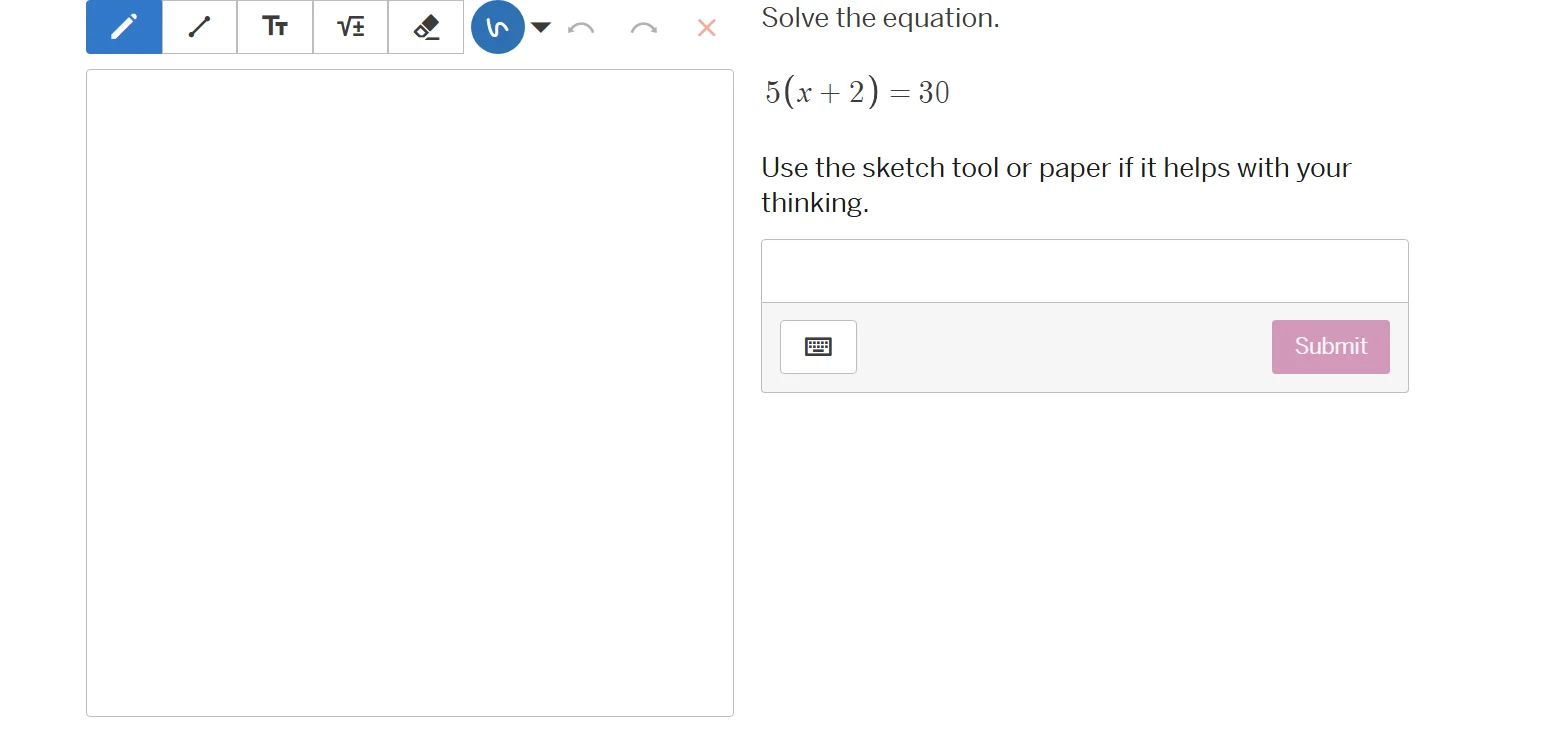The height and width of the screenshot is (744, 1547).
Task: Open the on-screen math keyboard
Action: pos(818,347)
